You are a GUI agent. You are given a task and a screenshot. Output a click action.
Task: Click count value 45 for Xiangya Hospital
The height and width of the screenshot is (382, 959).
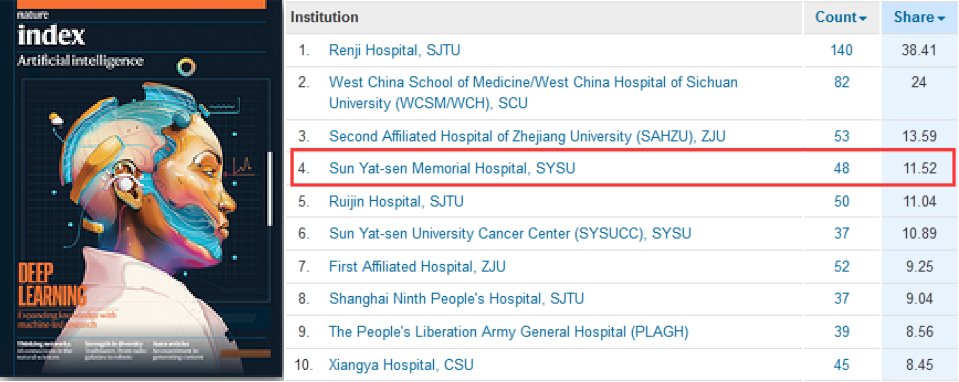point(842,365)
